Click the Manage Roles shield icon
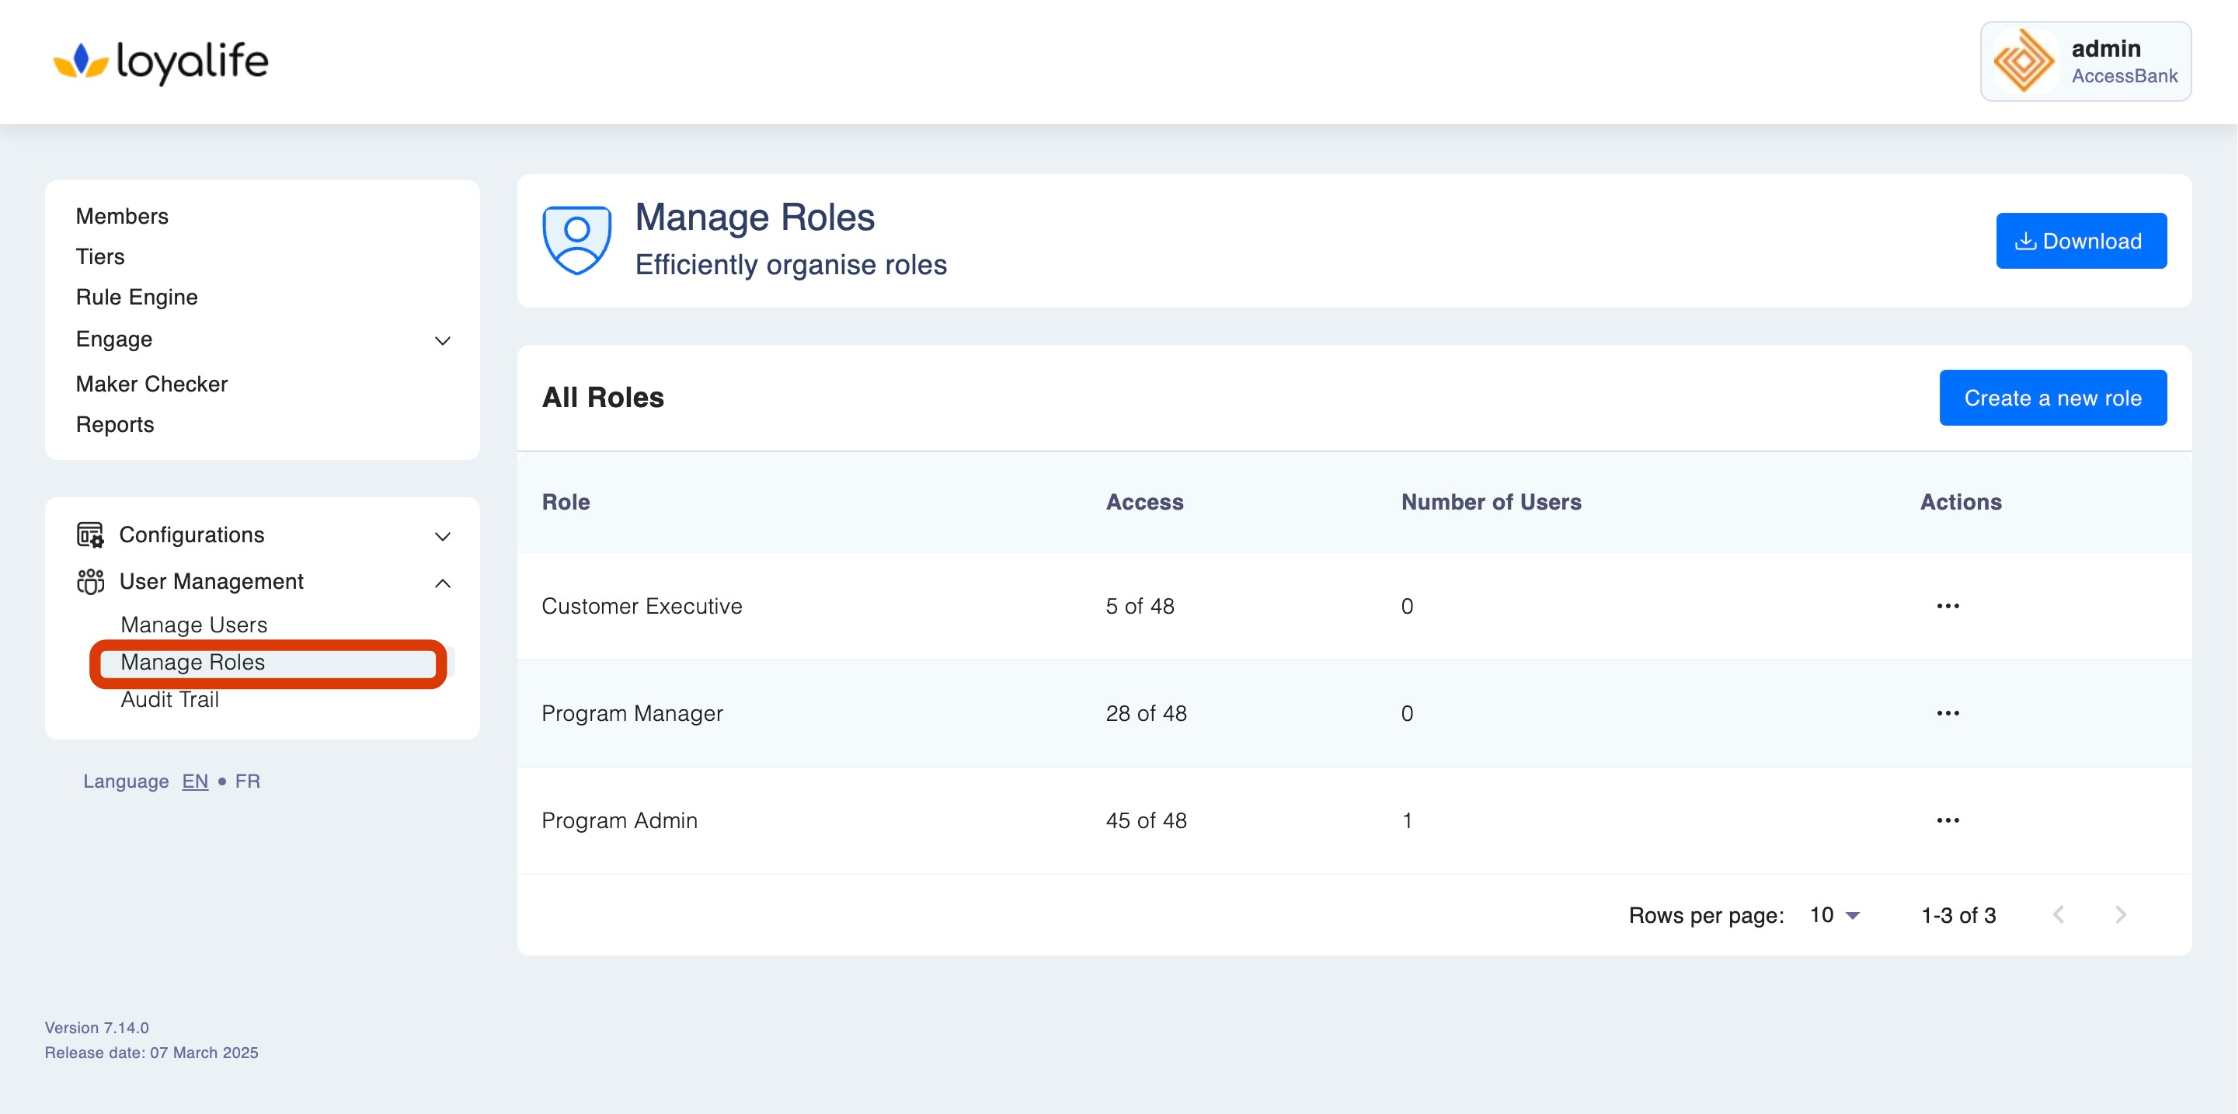Image resolution: width=2238 pixels, height=1114 pixels. point(577,240)
